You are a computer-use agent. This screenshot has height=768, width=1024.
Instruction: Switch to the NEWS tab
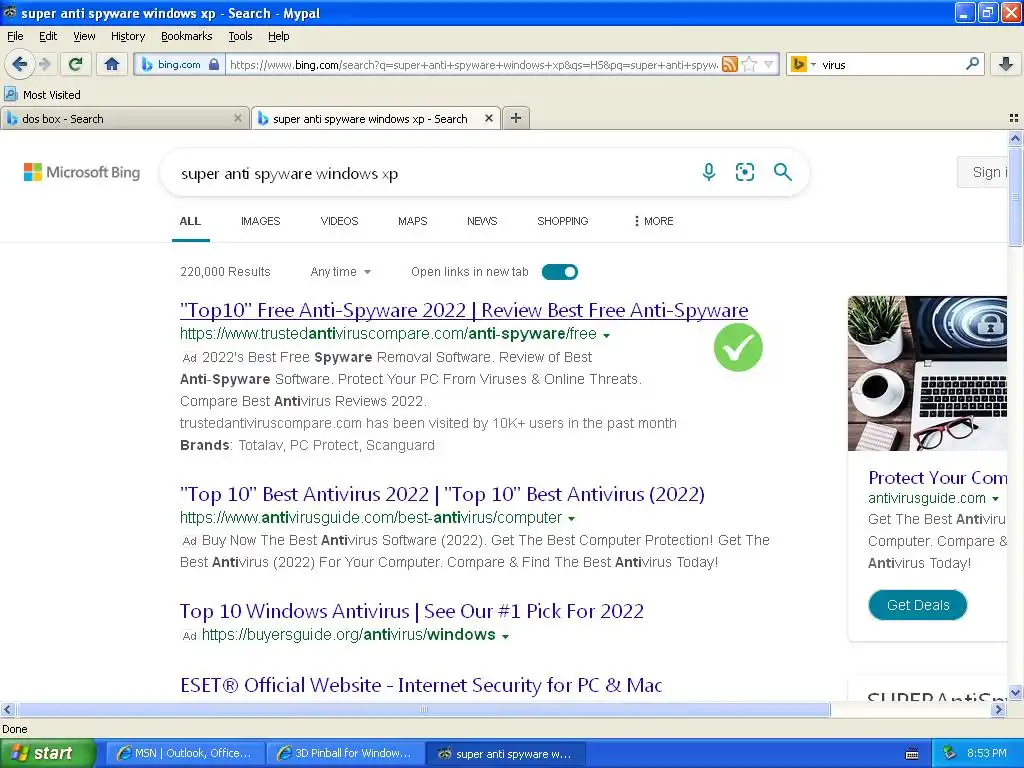(x=482, y=221)
